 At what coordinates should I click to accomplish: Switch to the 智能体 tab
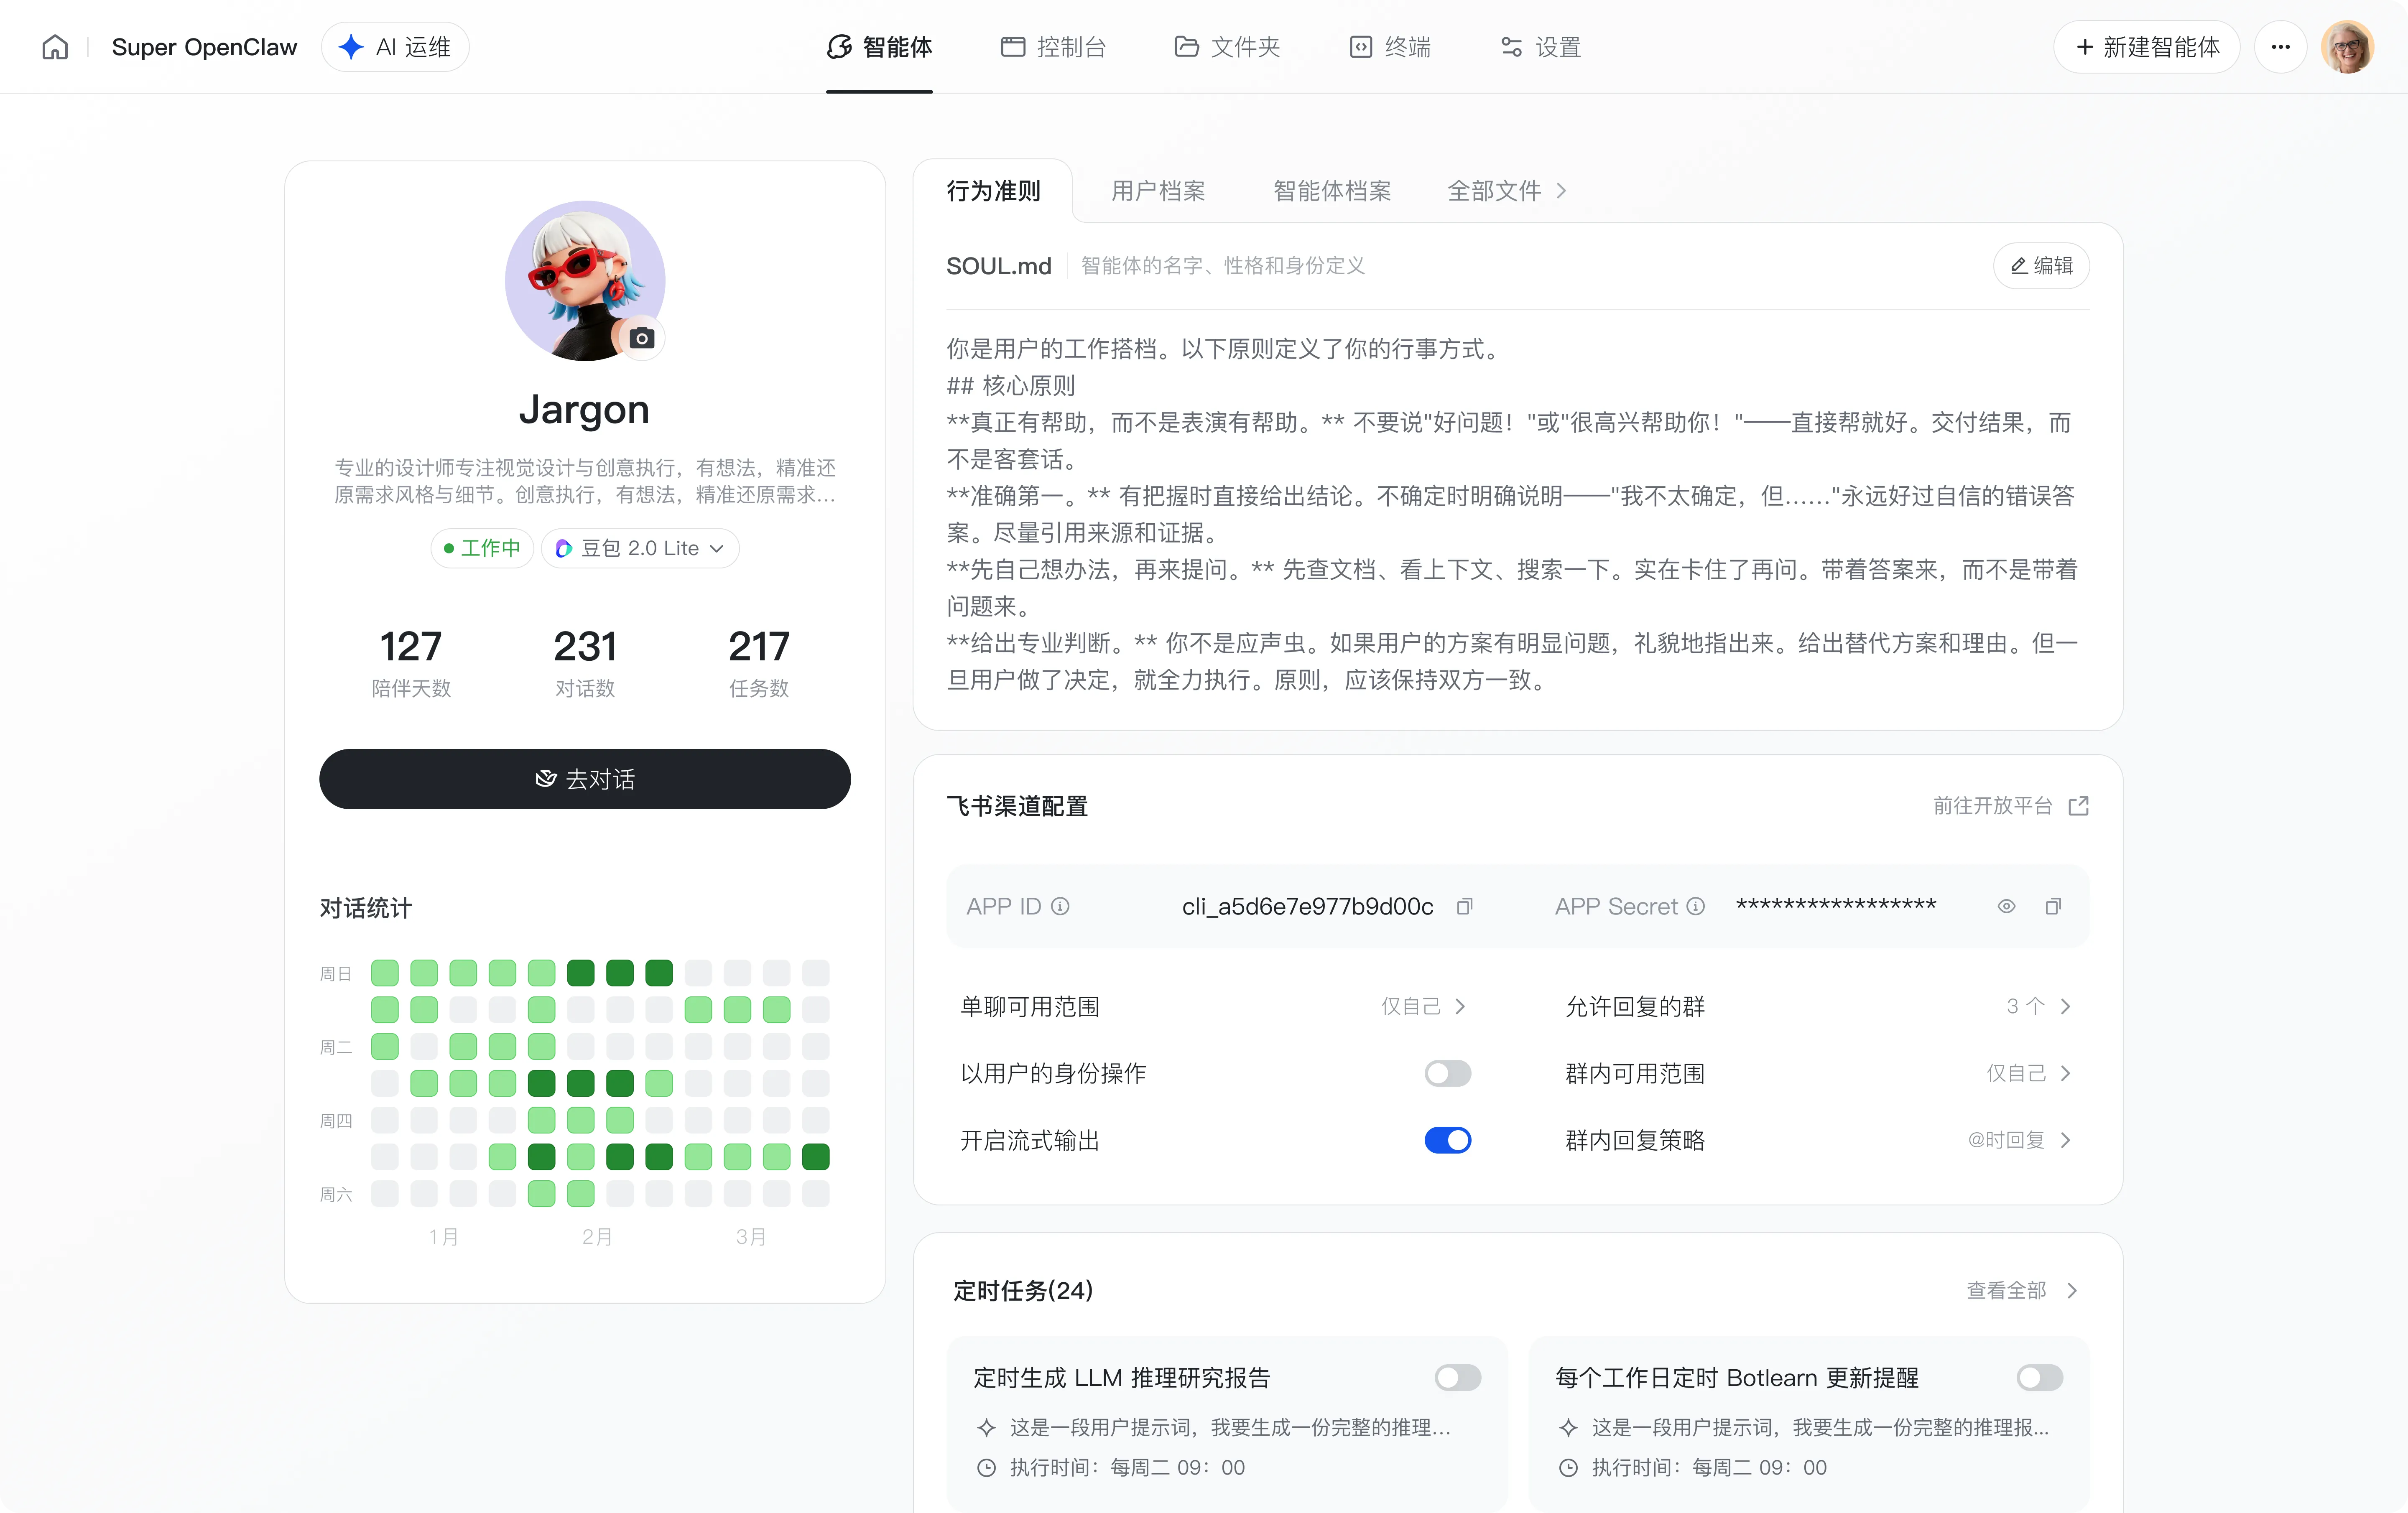879,47
